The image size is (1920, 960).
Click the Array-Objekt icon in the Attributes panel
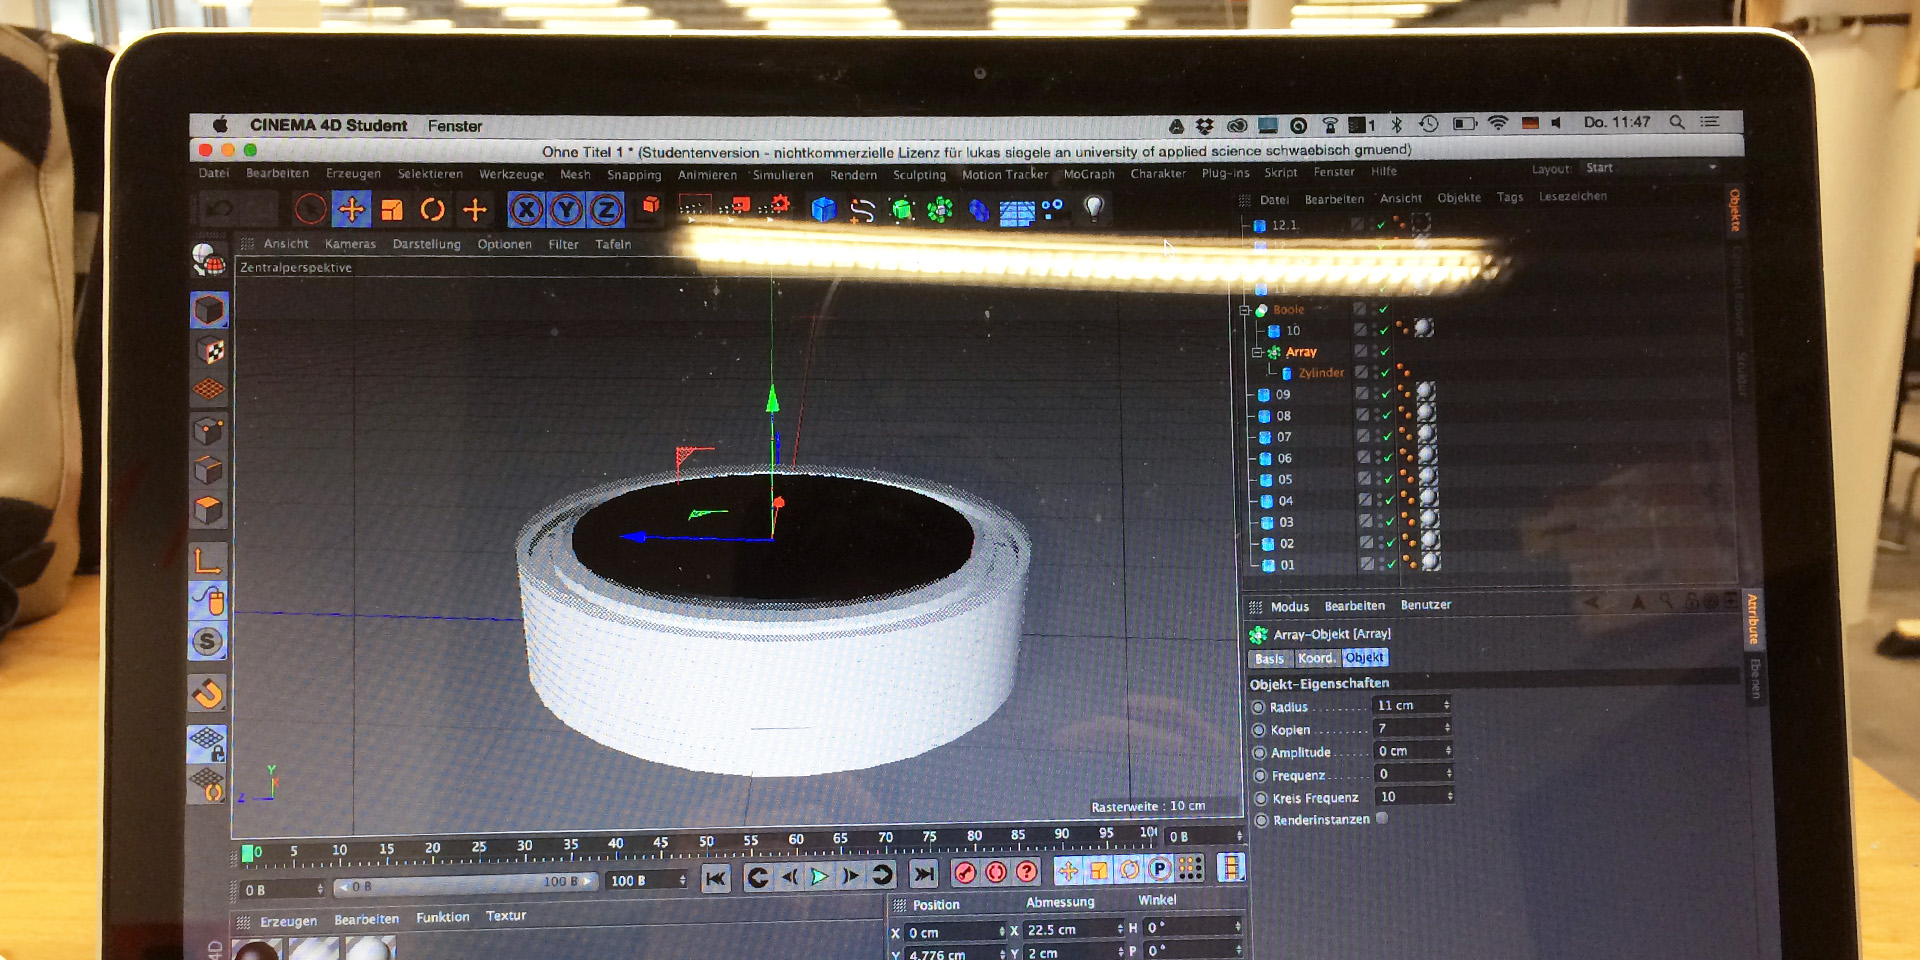1258,633
